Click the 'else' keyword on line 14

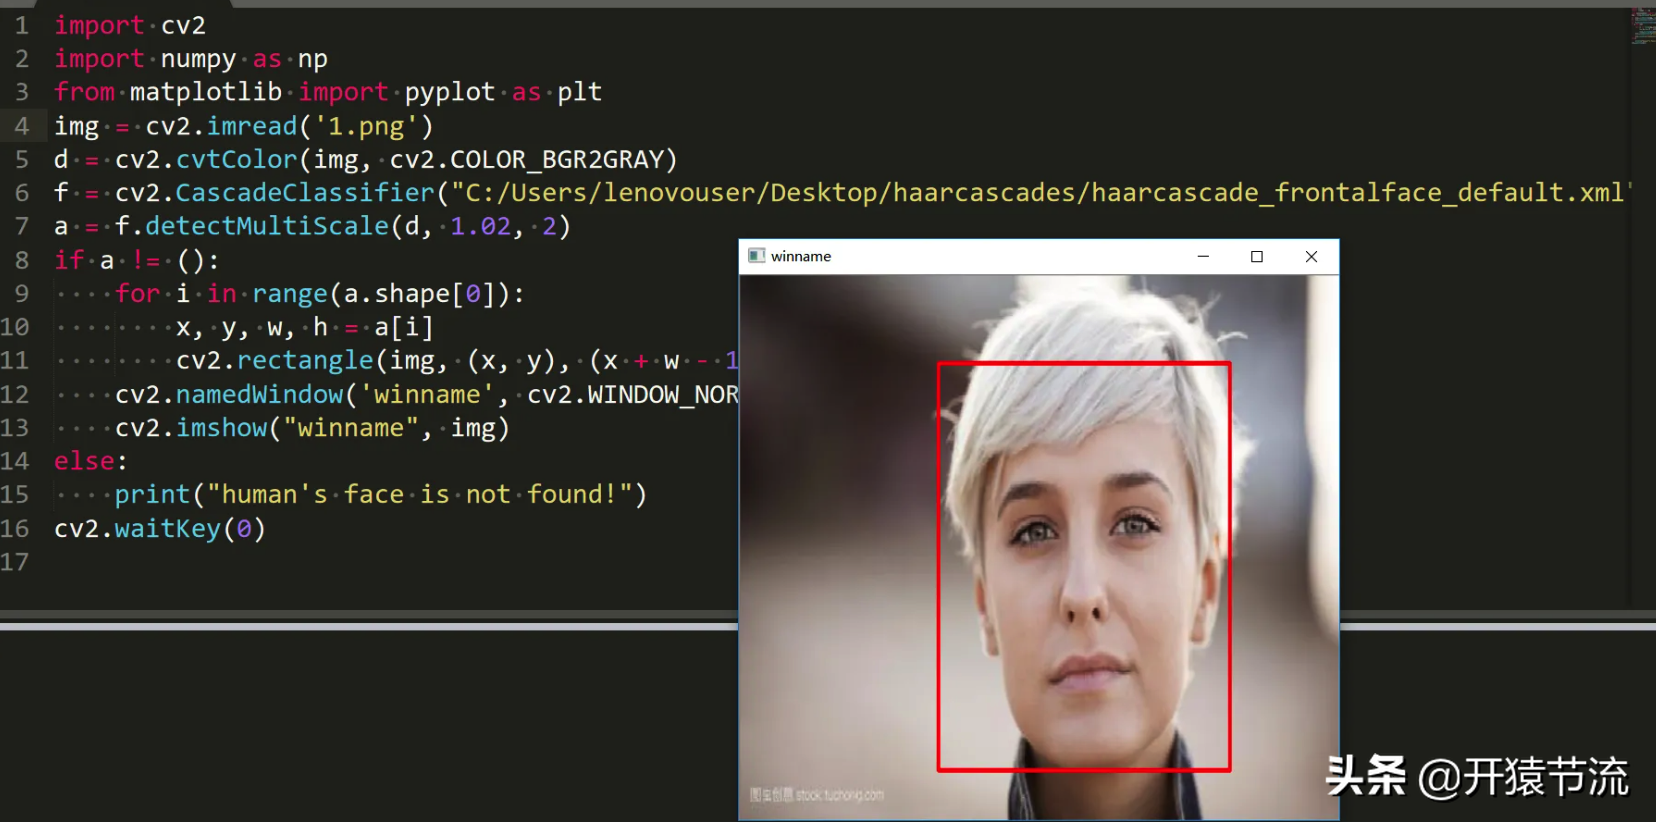click(x=85, y=461)
